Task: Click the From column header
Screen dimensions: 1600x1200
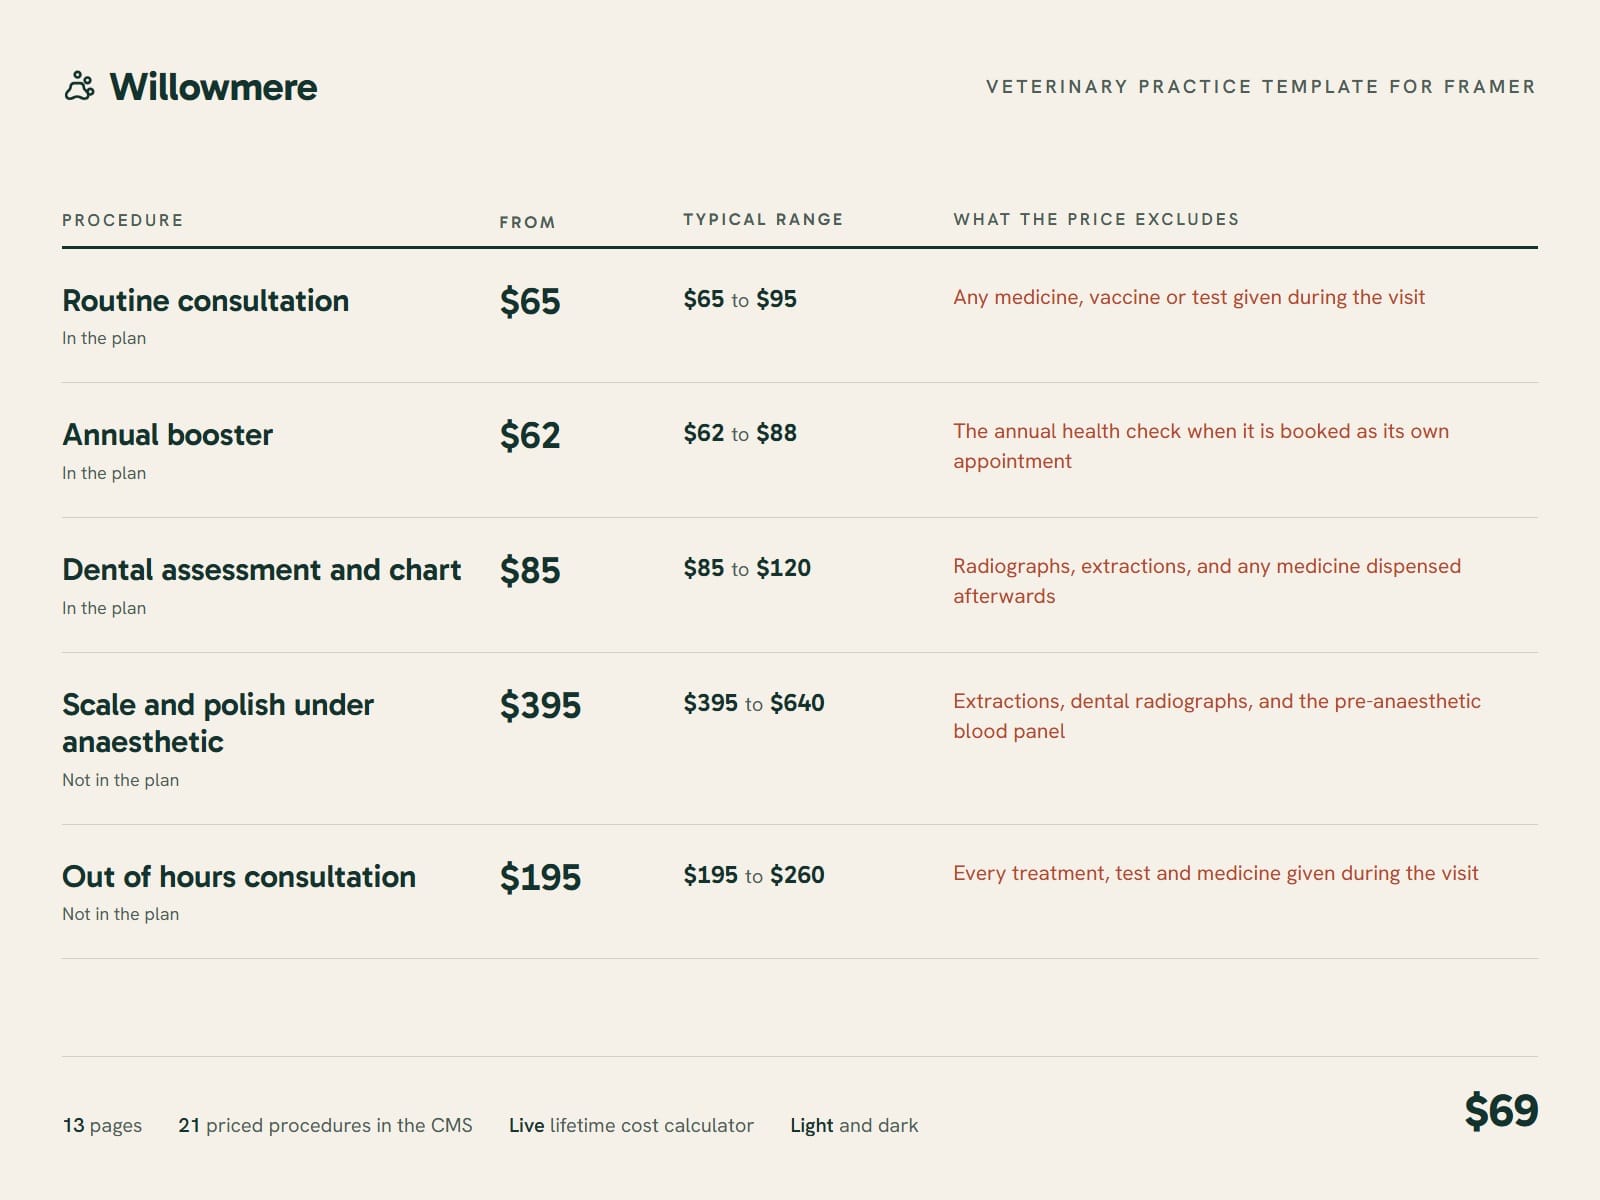Action: pyautogui.click(x=527, y=222)
